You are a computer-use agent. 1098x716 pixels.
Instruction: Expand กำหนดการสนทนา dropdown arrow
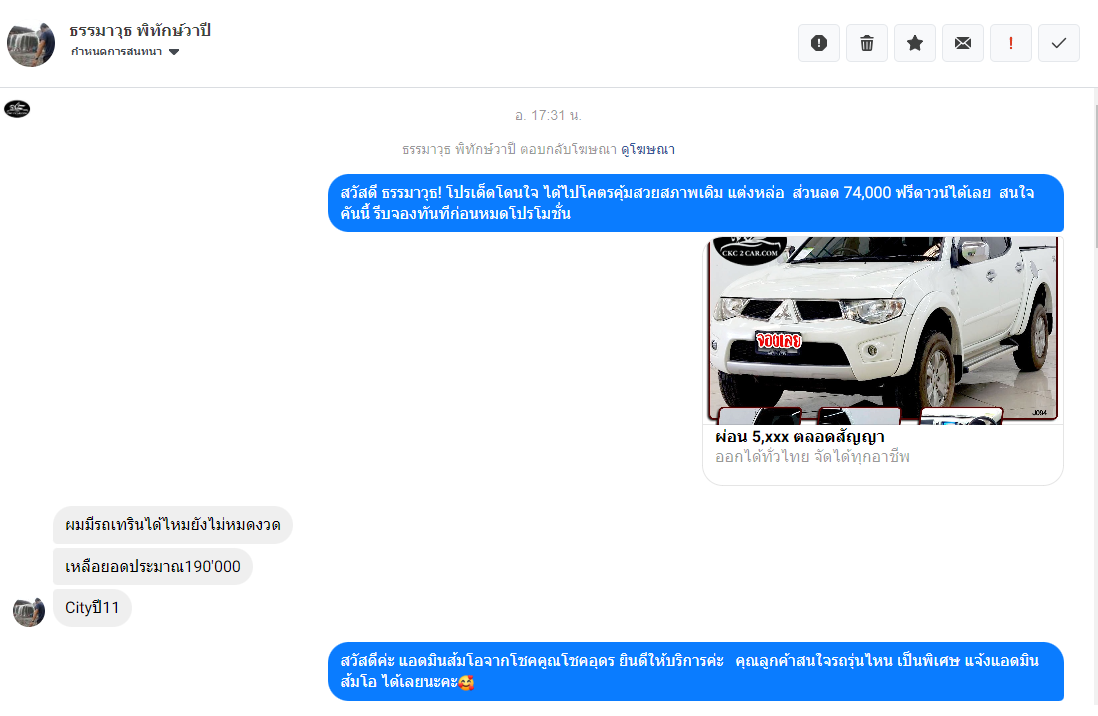tap(174, 52)
